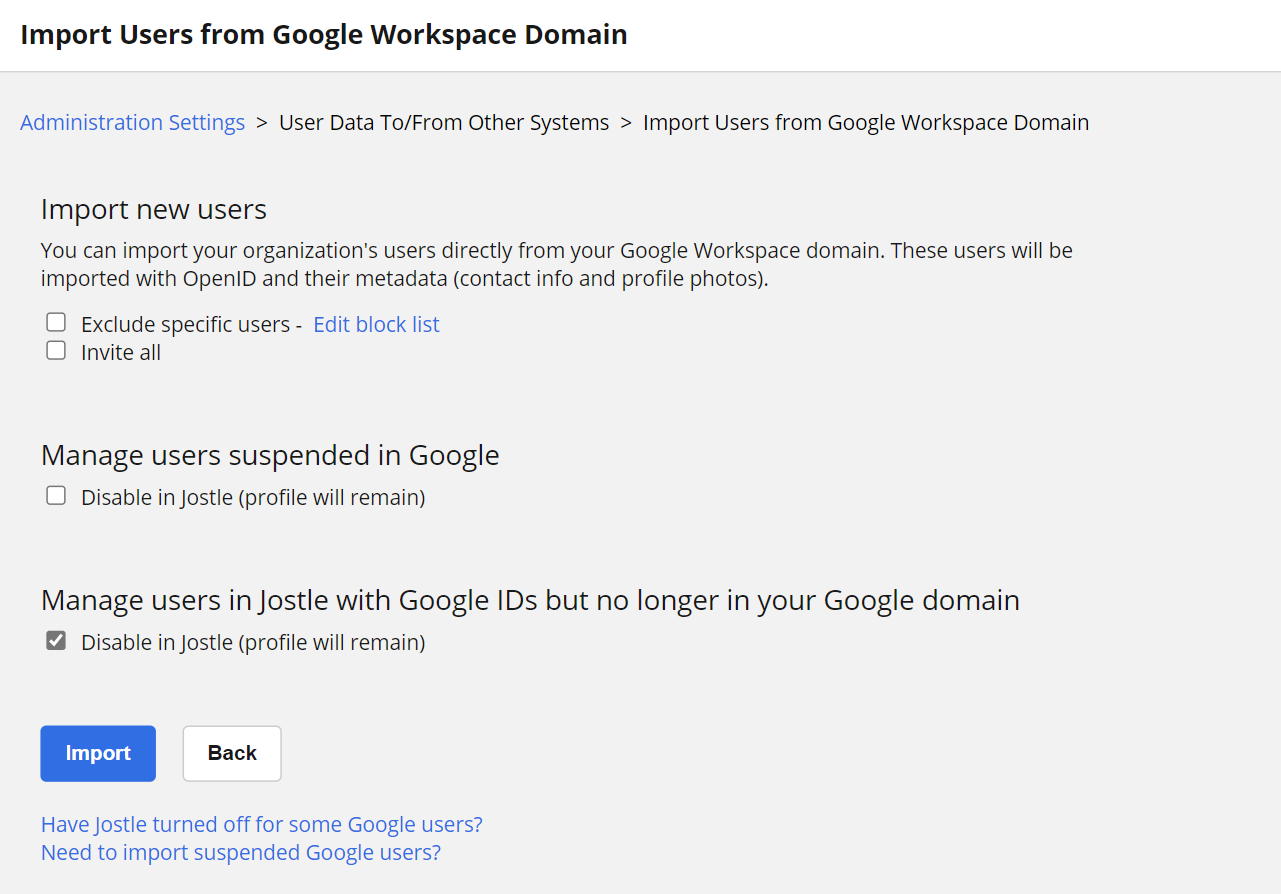
Task: Open 'Have Jostle turned off for some Google users?'
Action: (x=262, y=824)
